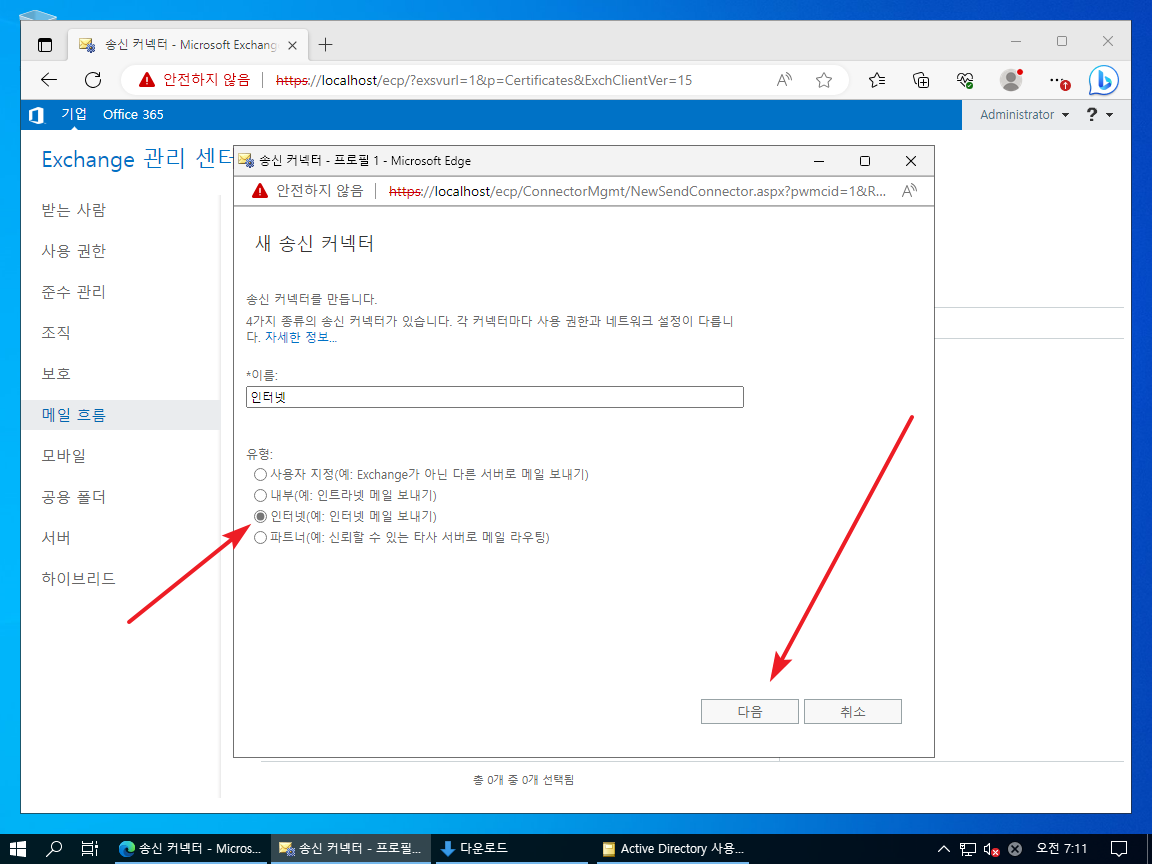The image size is (1152, 864).
Task: Click the 다음 (Next) button
Action: point(749,712)
